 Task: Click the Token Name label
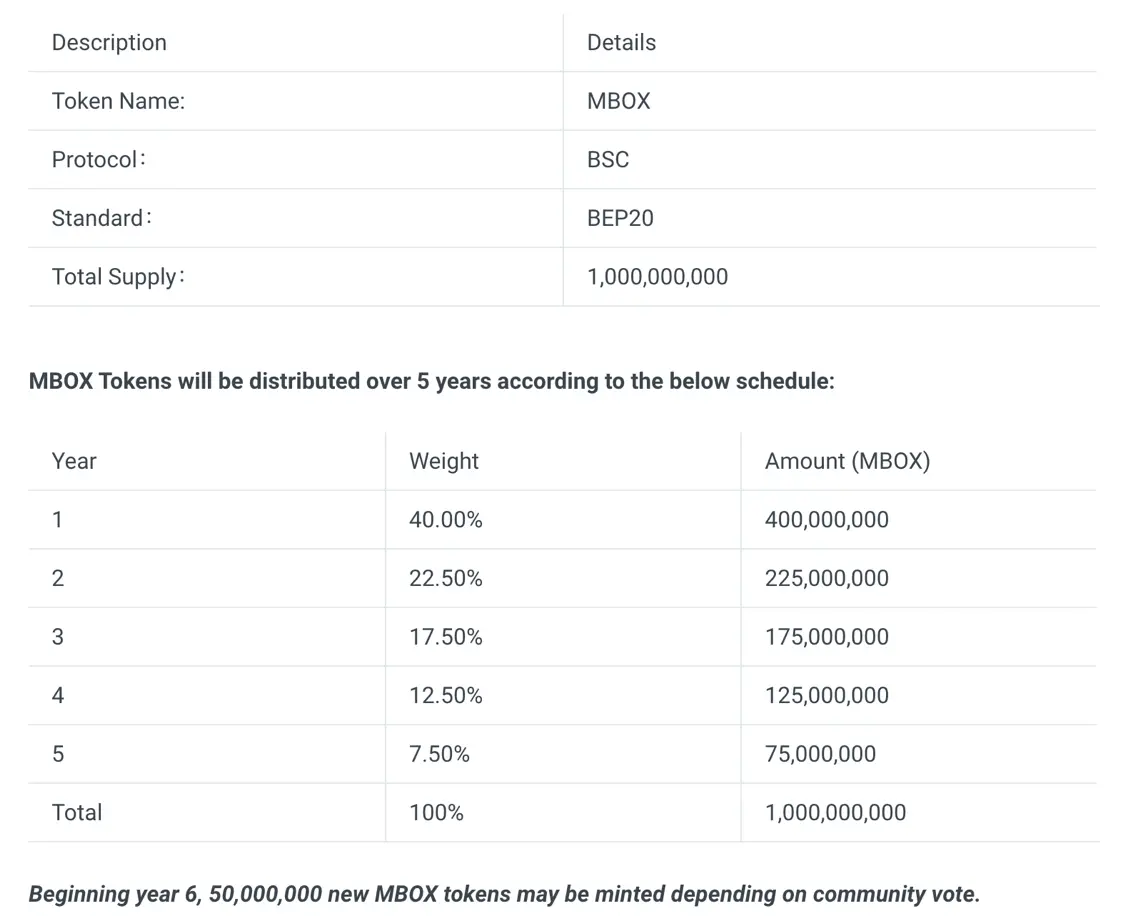[x=118, y=101]
